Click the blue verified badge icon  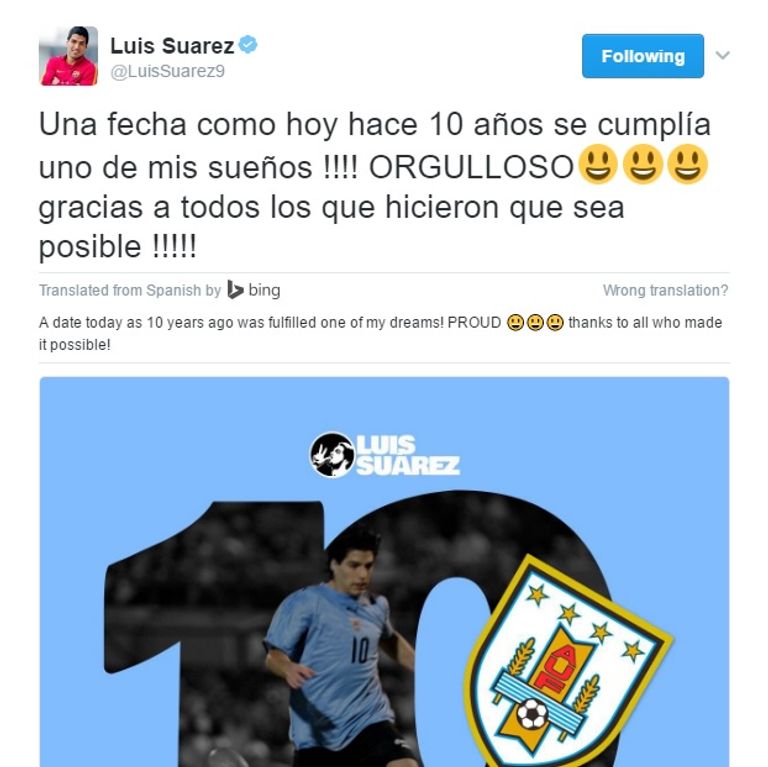click(248, 45)
